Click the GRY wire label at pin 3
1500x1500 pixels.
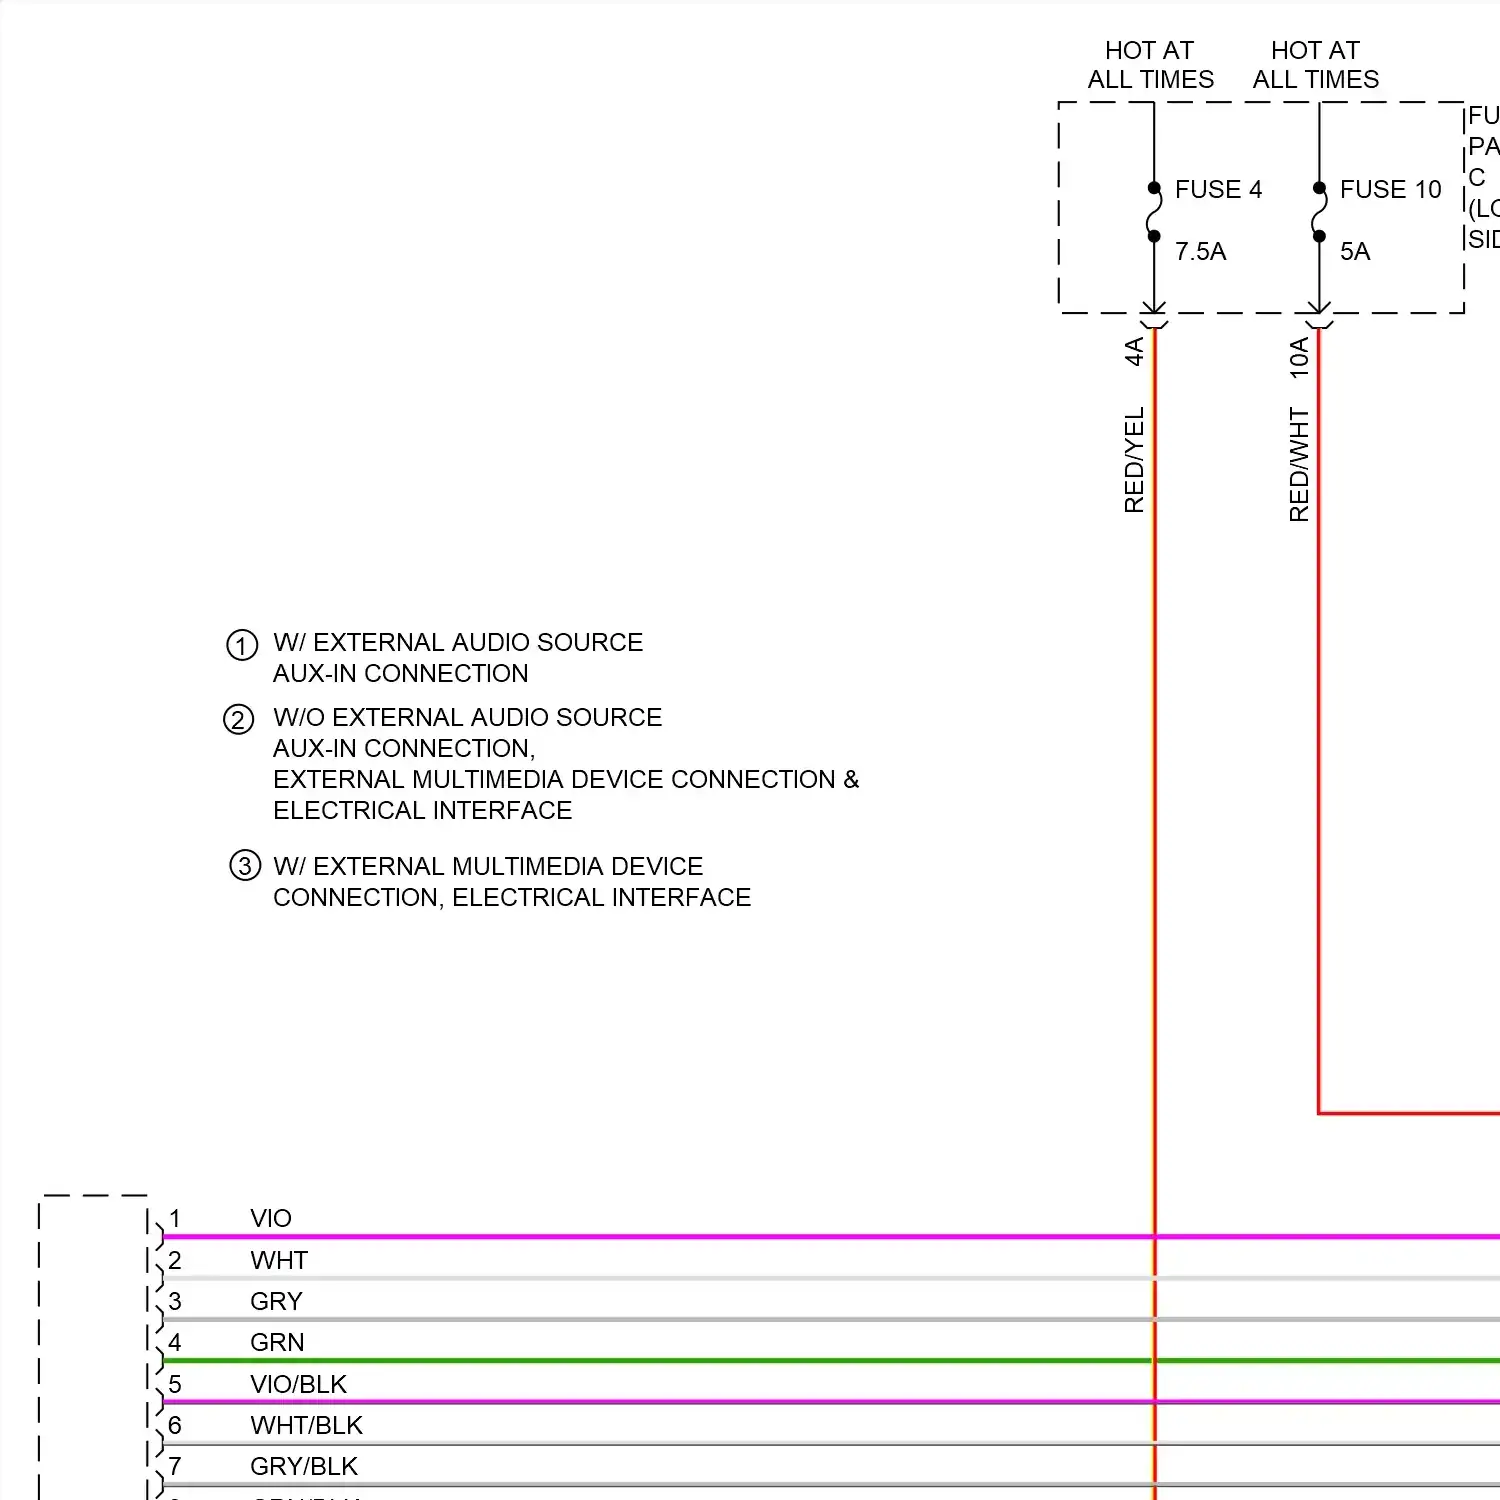(x=276, y=1301)
